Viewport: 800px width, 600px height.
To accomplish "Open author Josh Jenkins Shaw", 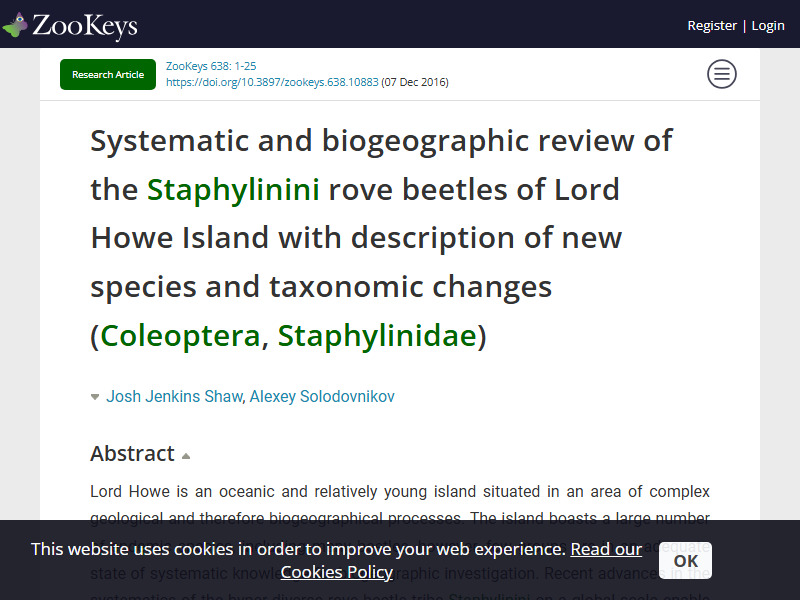I will pyautogui.click(x=174, y=396).
